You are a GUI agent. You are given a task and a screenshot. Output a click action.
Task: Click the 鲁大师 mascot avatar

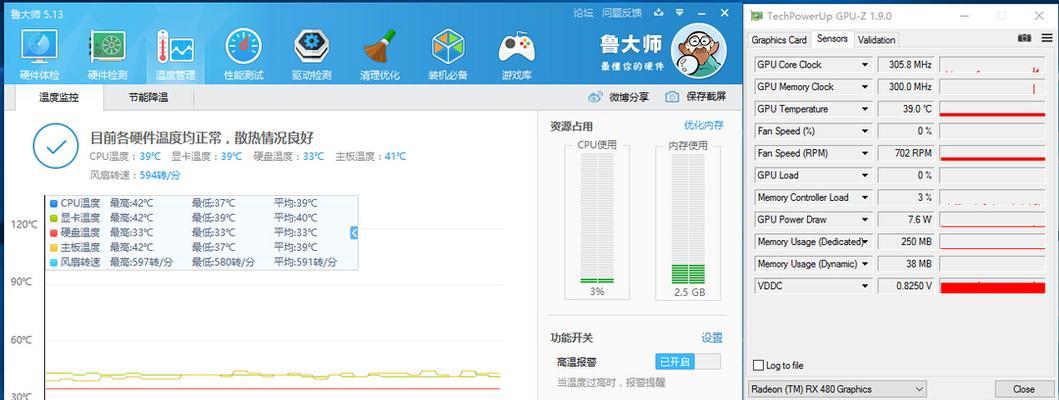point(698,51)
